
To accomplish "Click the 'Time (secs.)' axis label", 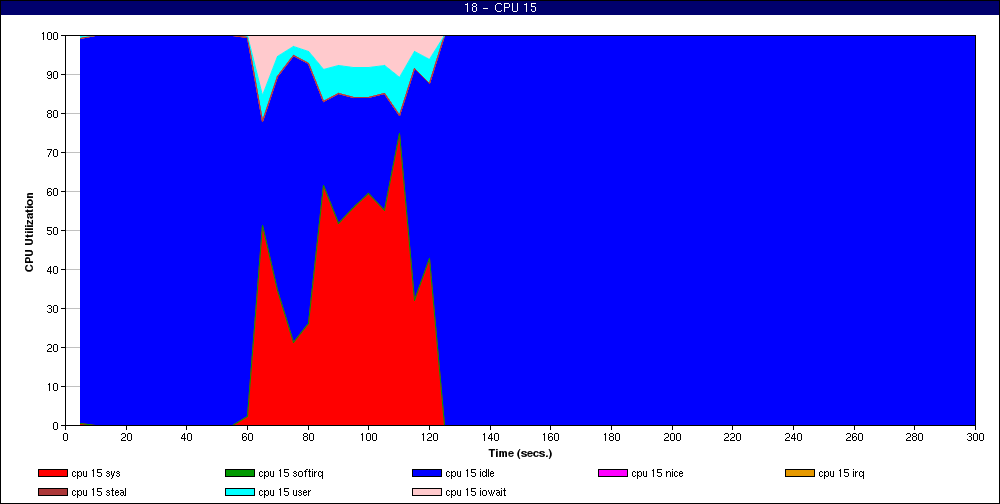I will click(x=520, y=454).
